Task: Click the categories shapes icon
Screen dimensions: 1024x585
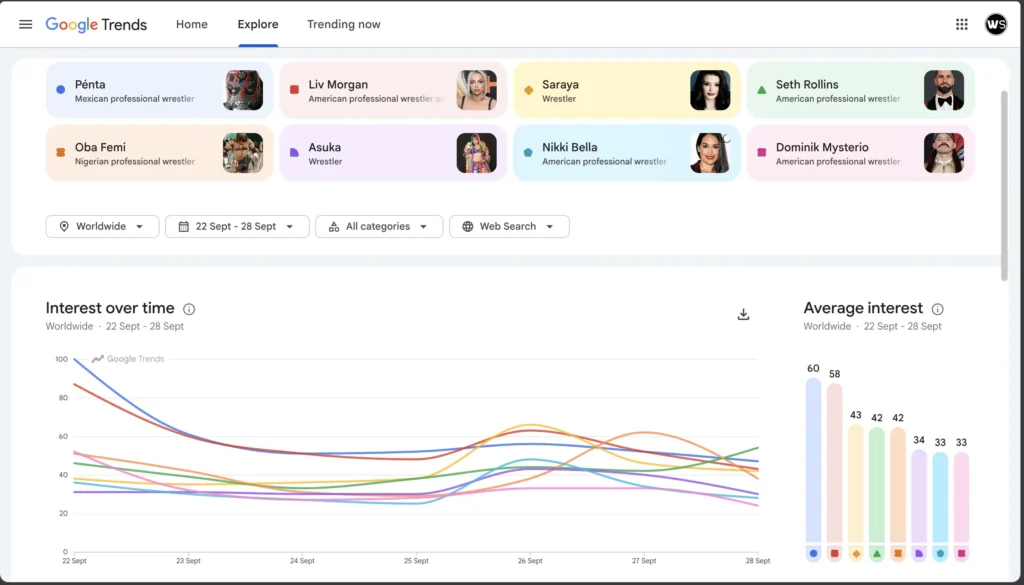Action: (x=334, y=227)
